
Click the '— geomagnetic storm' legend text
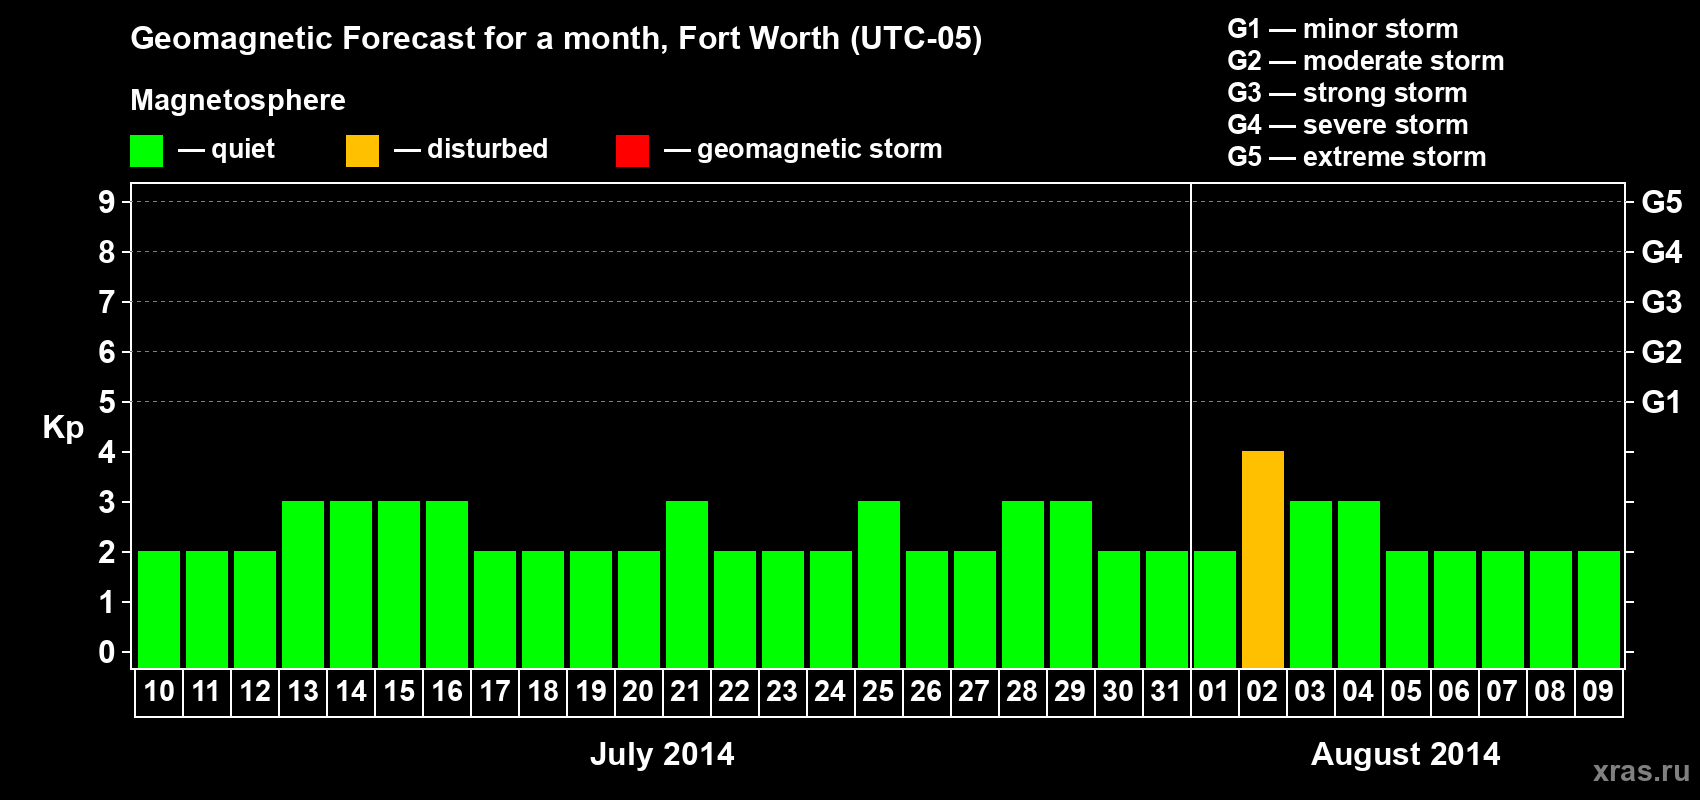(803, 149)
